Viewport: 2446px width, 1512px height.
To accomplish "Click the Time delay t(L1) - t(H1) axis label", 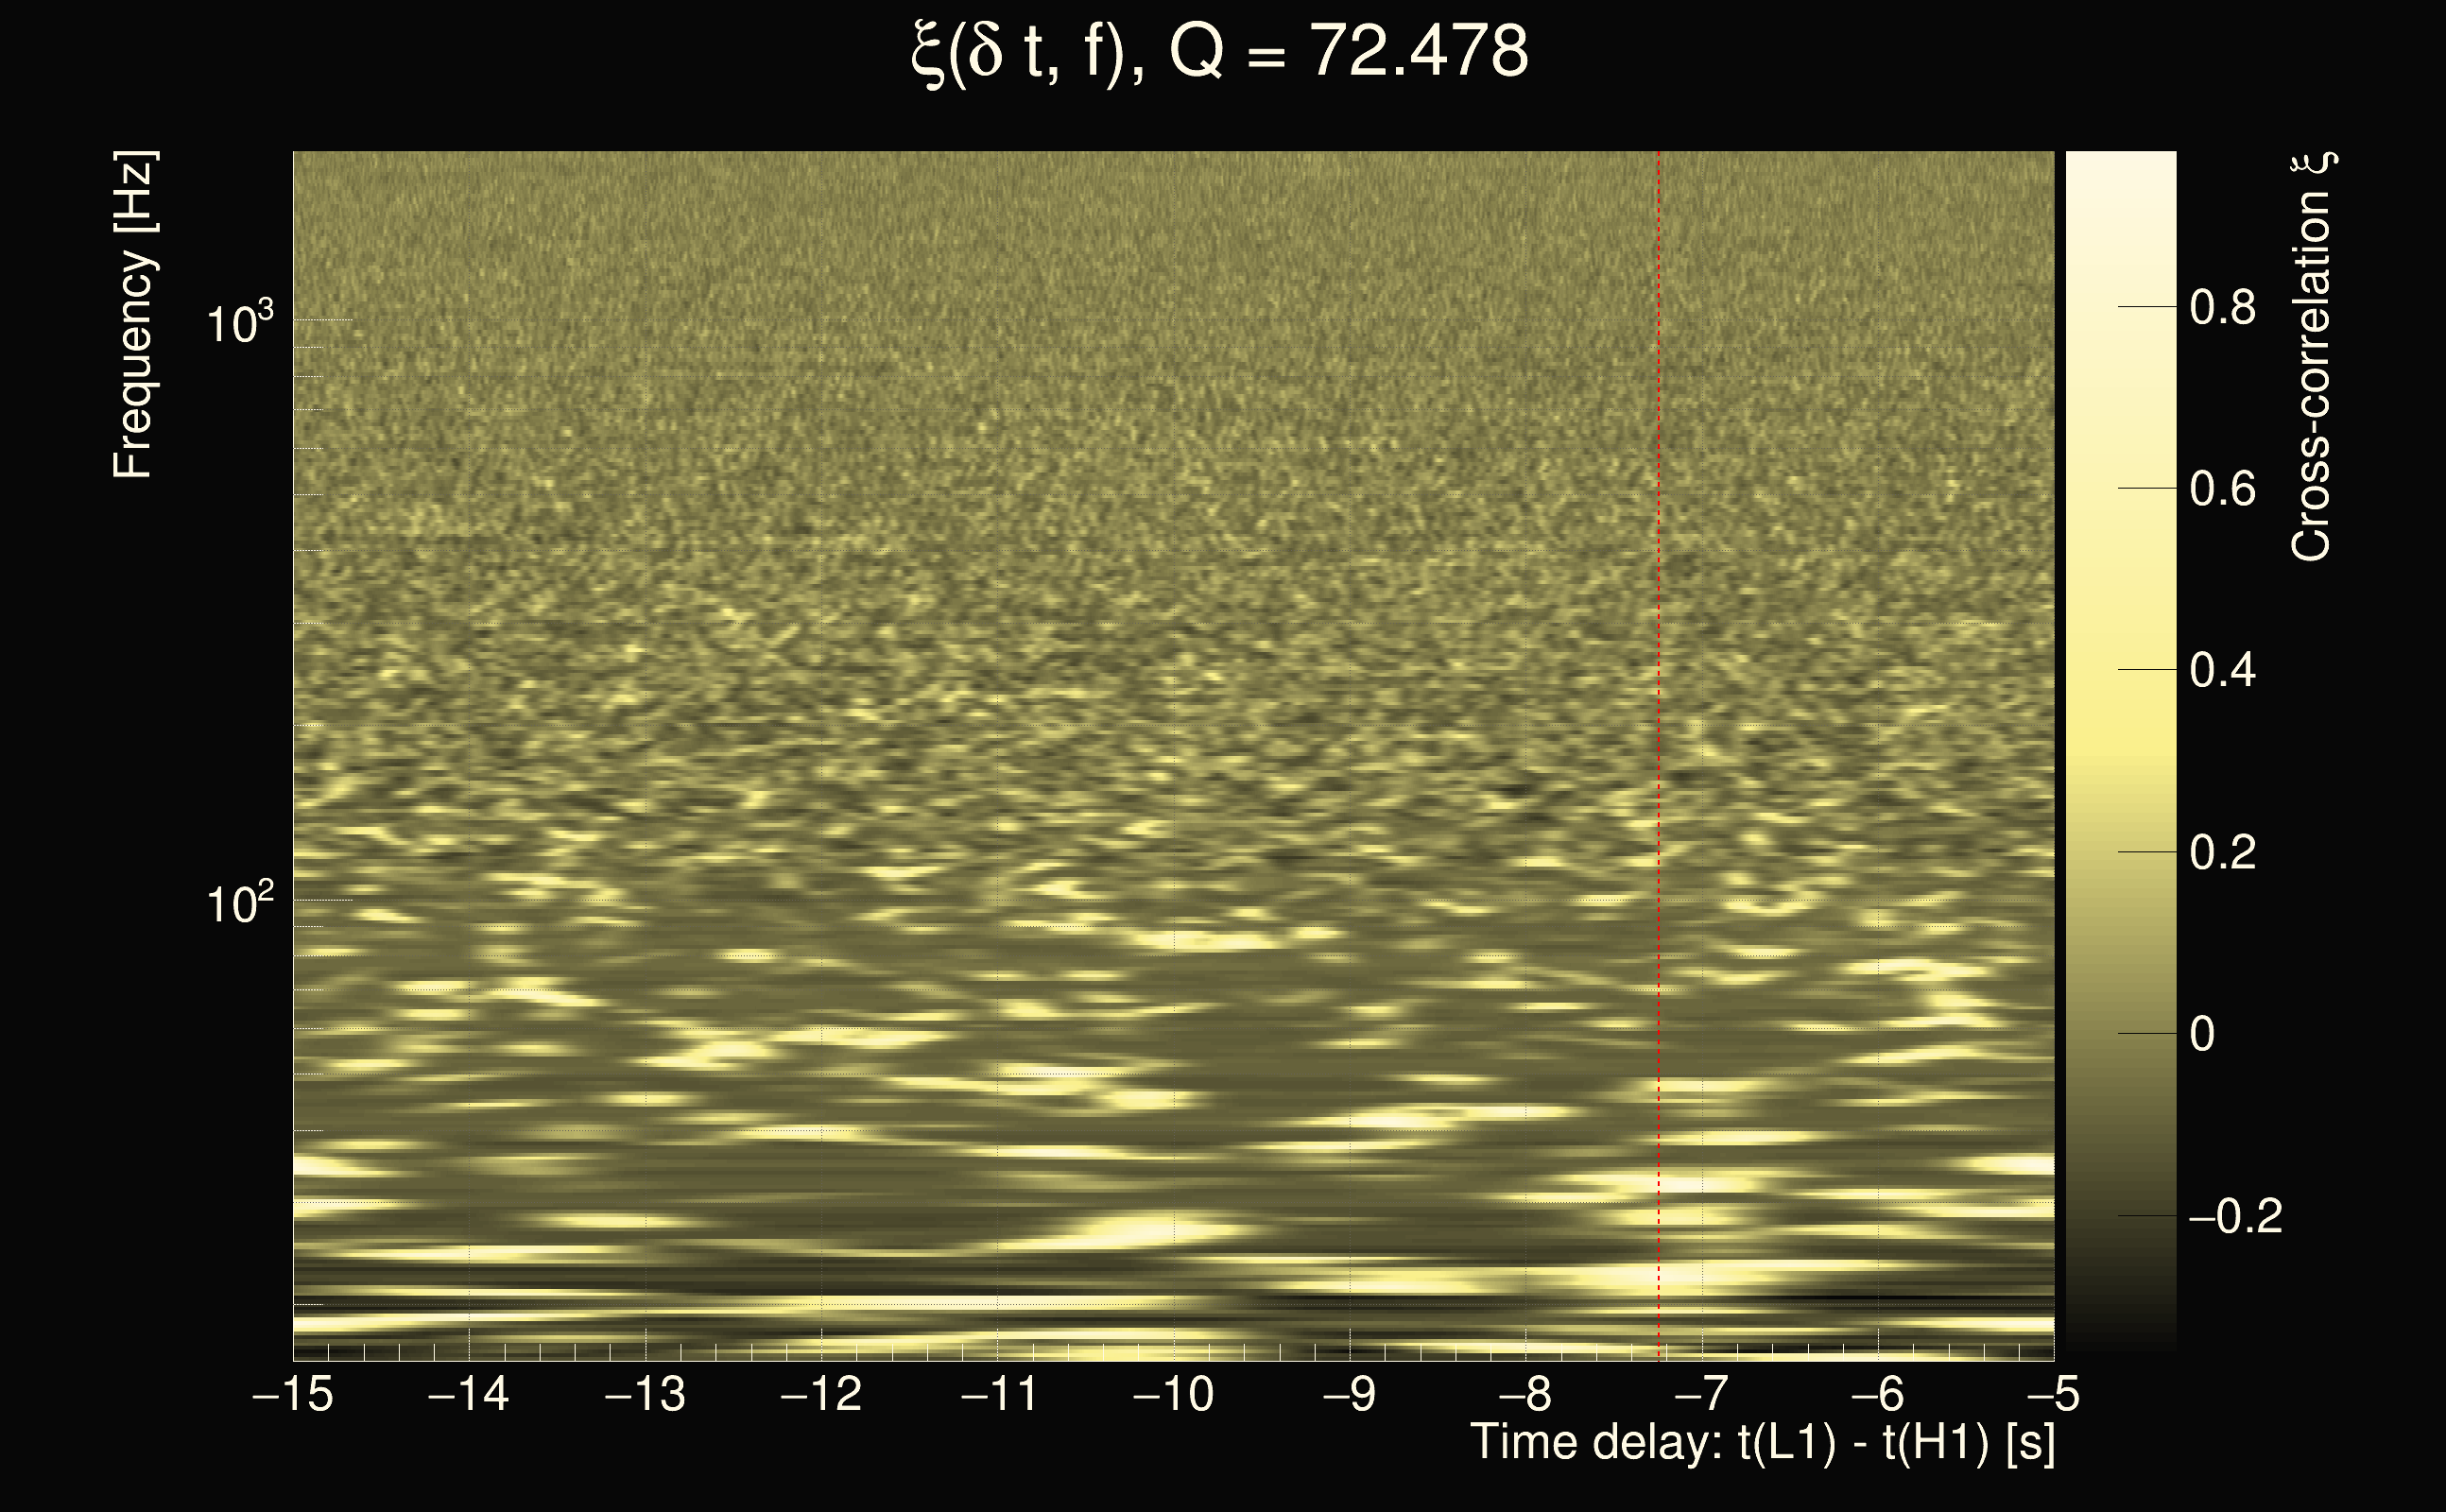I will (1762, 1442).
